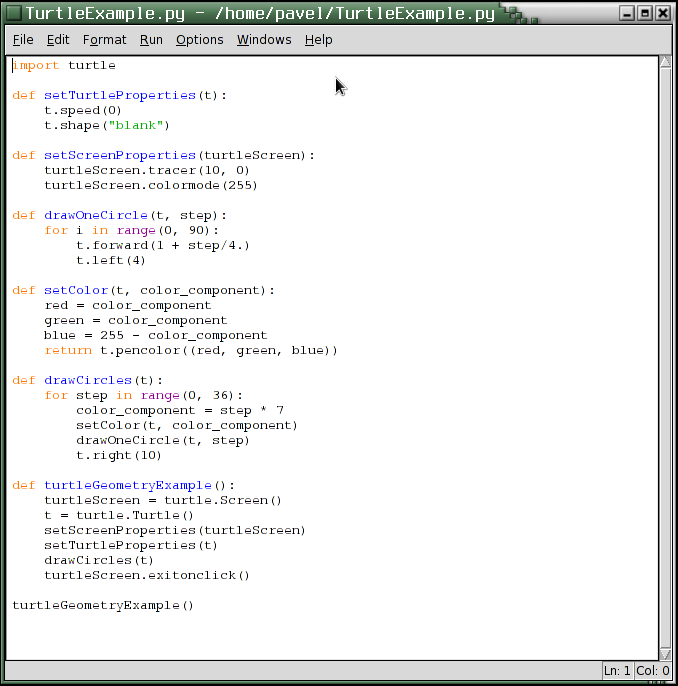Click the 'turtleScreen = turtle.Screen()' line
Image resolution: width=678 pixels, height=686 pixels.
point(163,500)
